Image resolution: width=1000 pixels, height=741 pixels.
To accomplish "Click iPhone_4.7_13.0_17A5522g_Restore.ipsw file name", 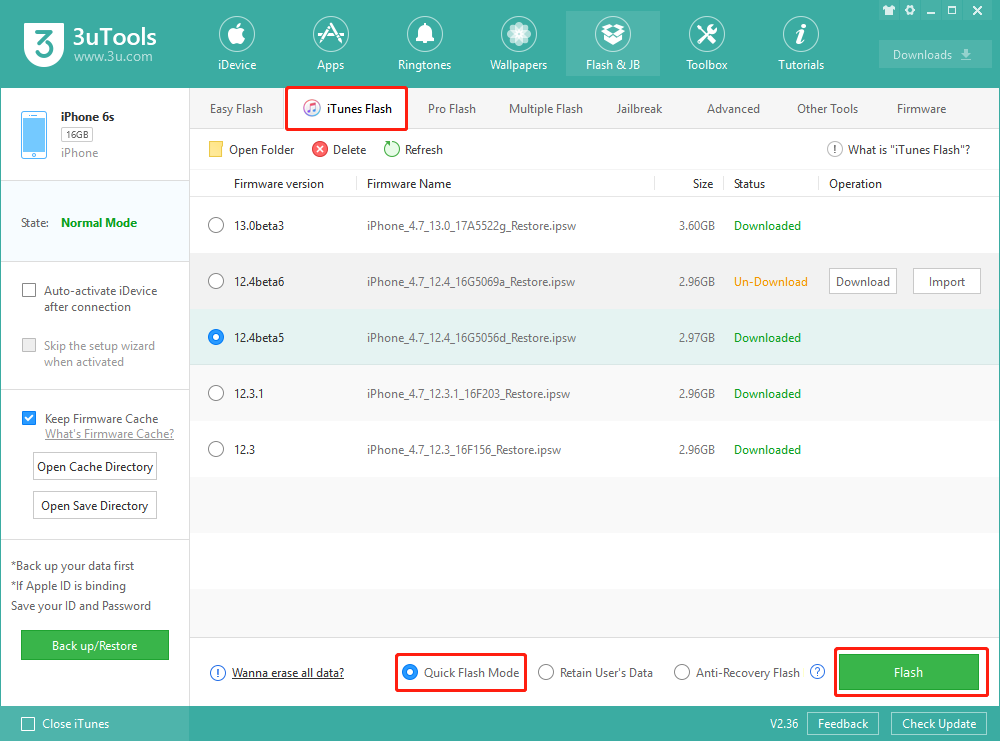I will click(471, 226).
